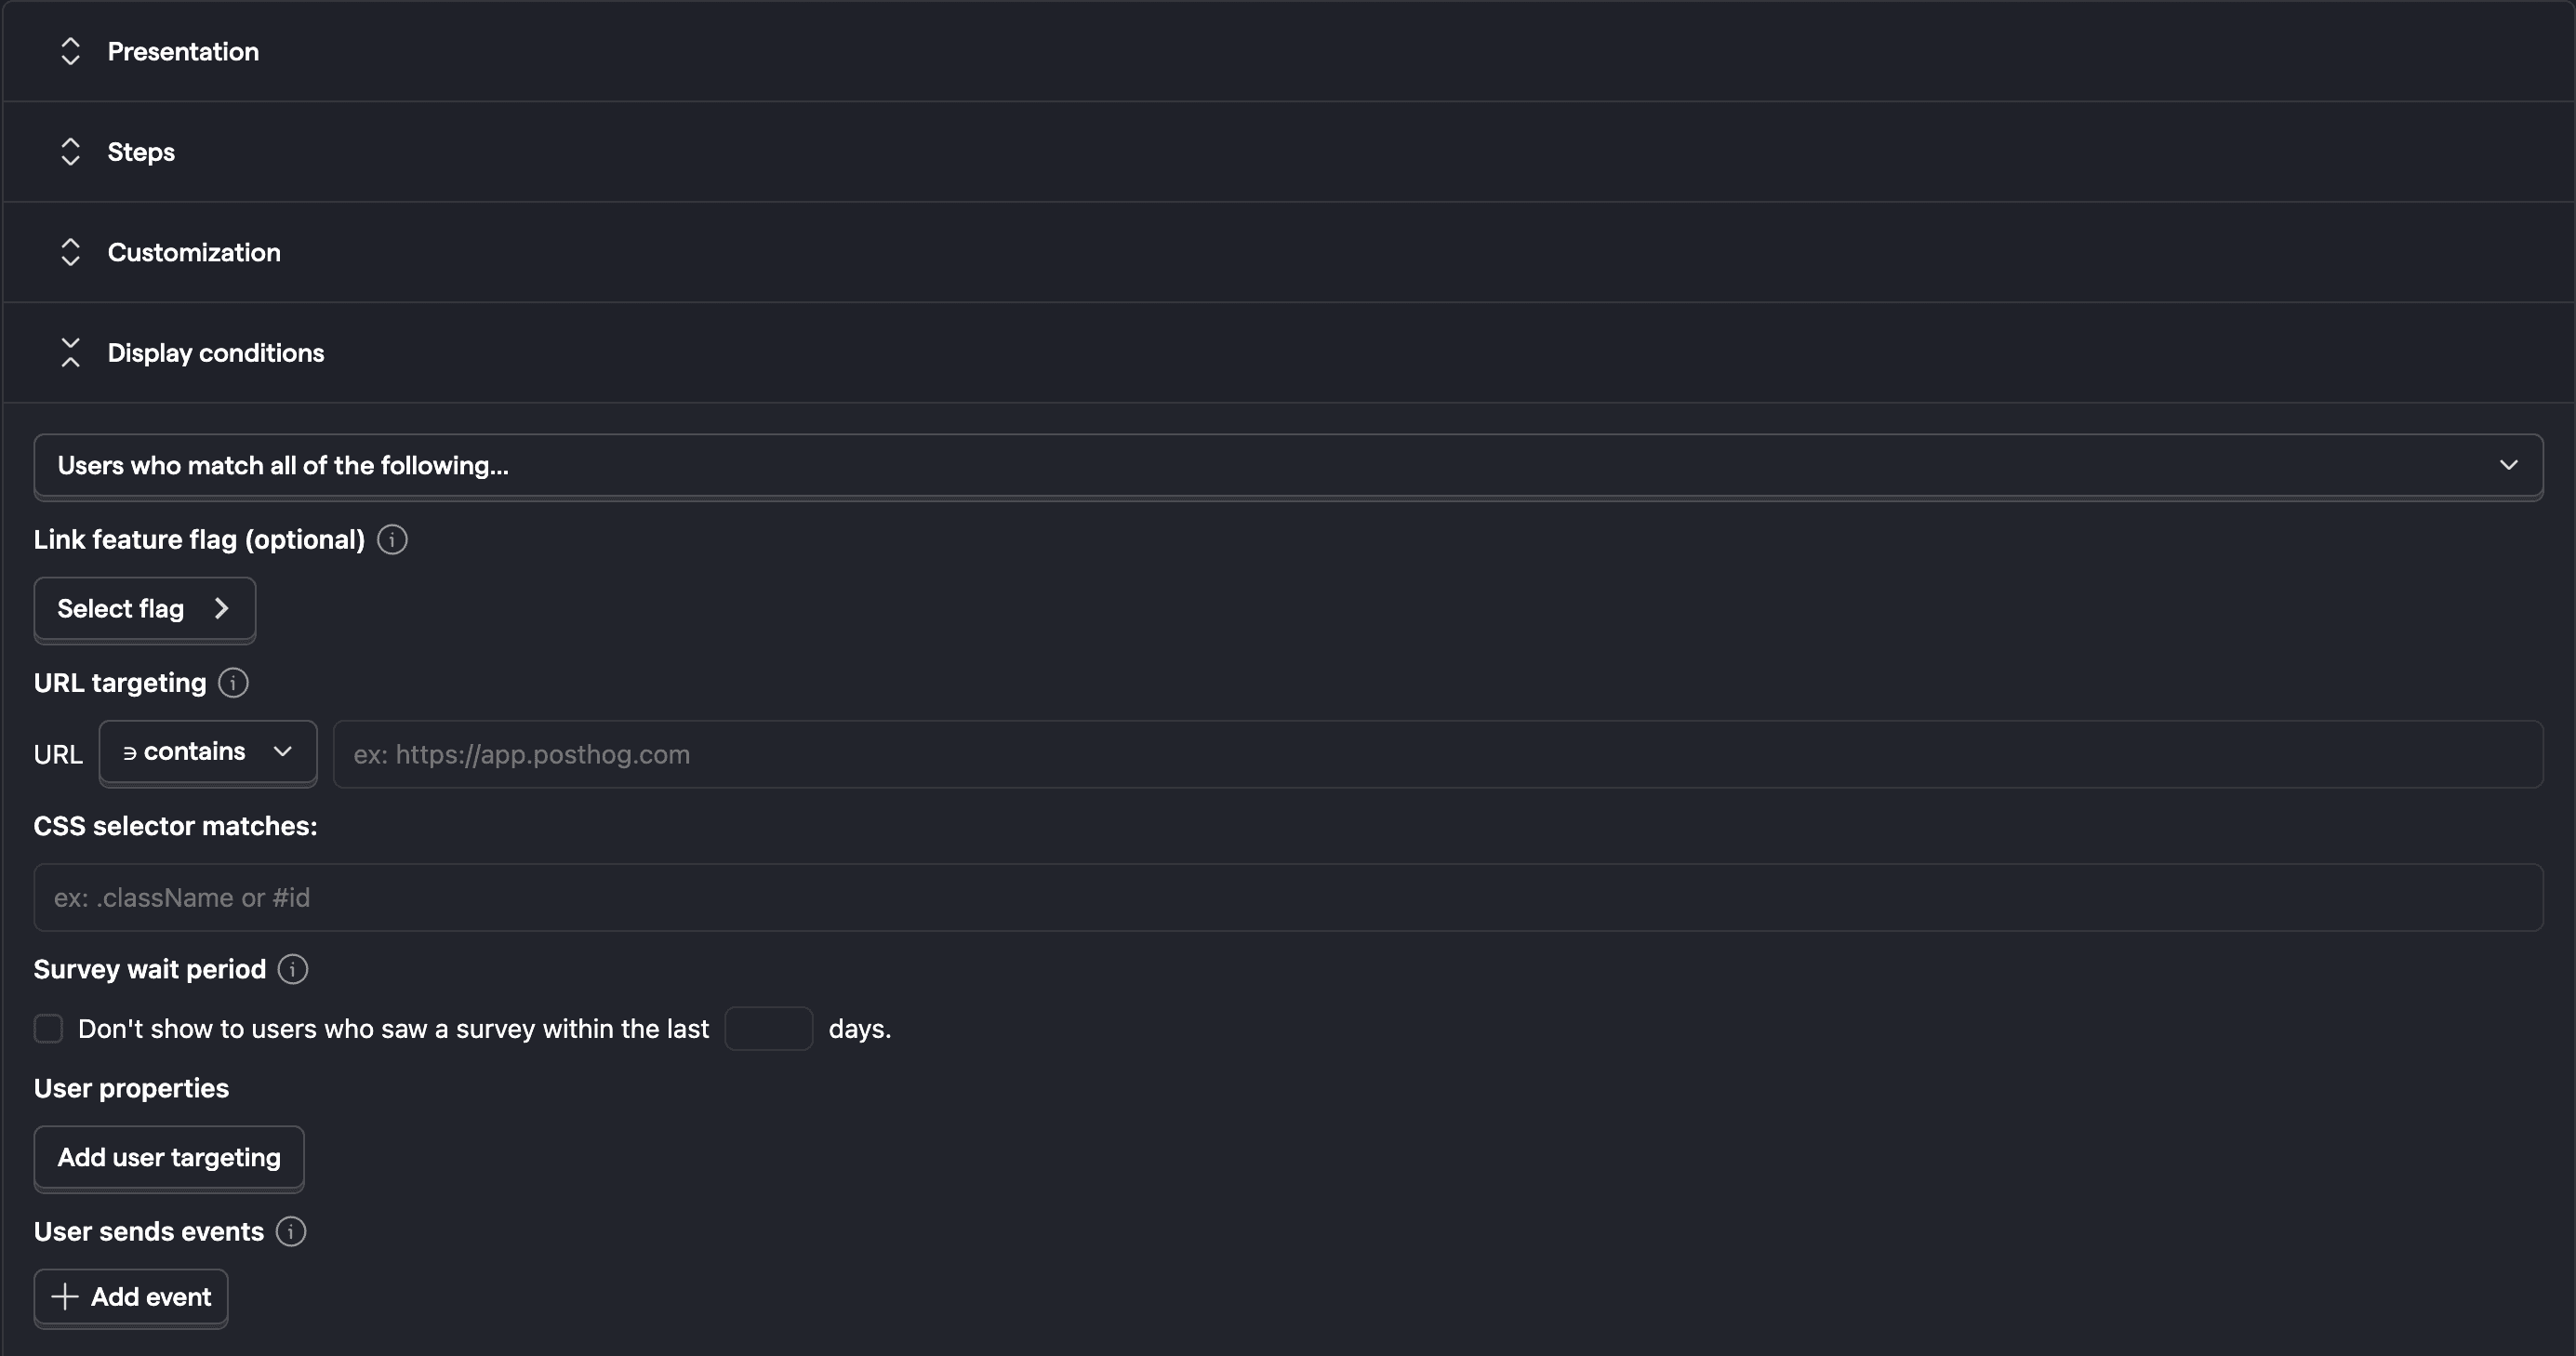This screenshot has width=2576, height=1356.
Task: Focus the URL targeting input field
Action: pyautogui.click(x=1438, y=754)
